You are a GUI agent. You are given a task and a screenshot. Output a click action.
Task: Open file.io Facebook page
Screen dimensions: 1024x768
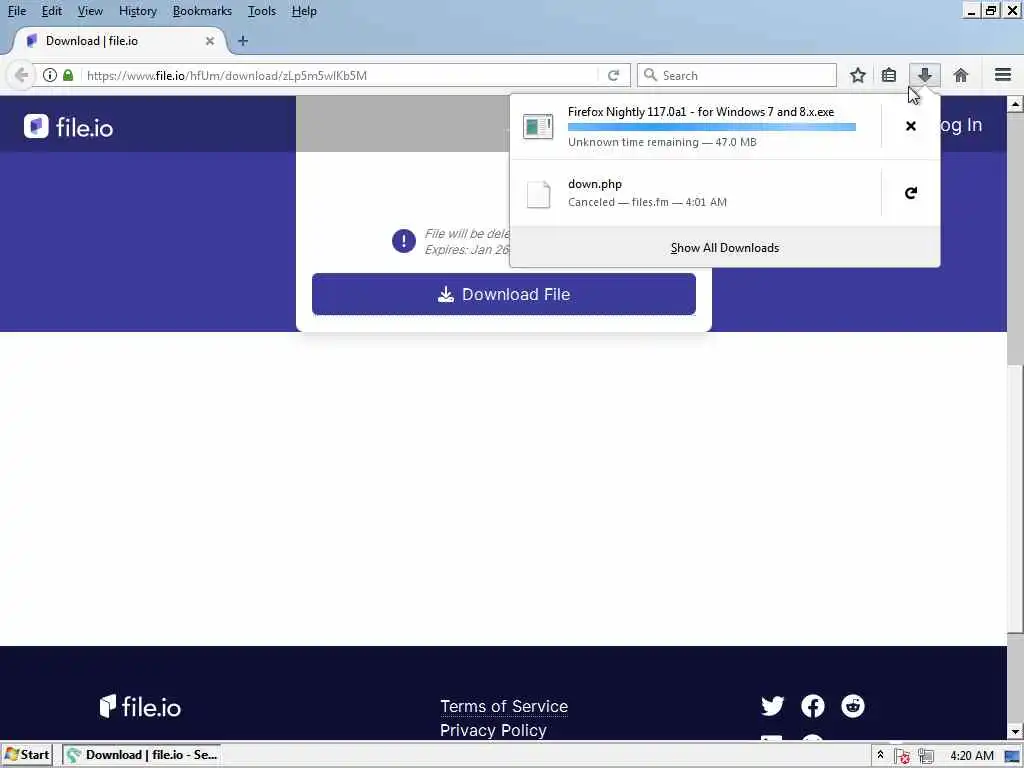812,706
